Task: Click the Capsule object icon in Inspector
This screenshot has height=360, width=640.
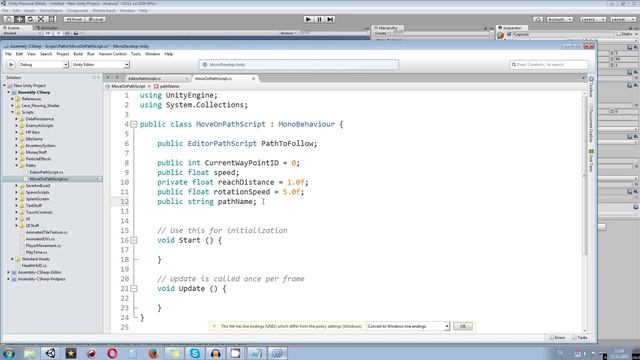Action: [x=501, y=36]
